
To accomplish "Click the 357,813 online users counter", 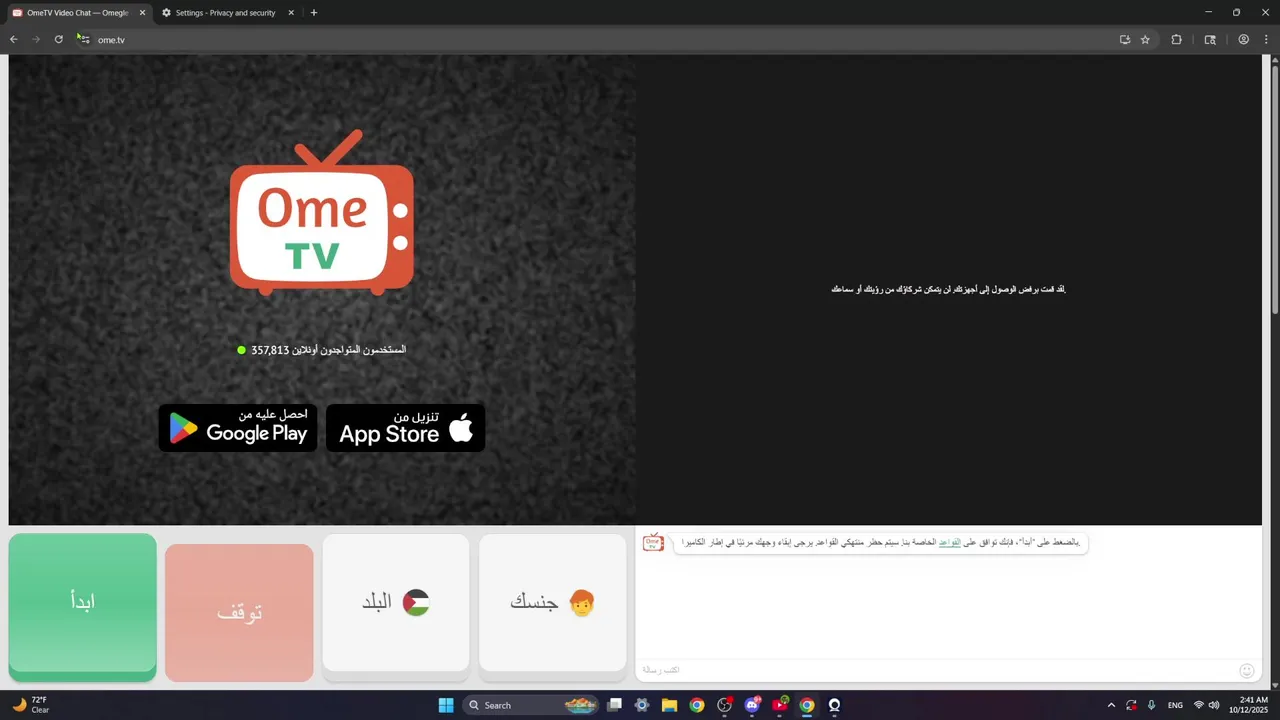I will pos(322,350).
